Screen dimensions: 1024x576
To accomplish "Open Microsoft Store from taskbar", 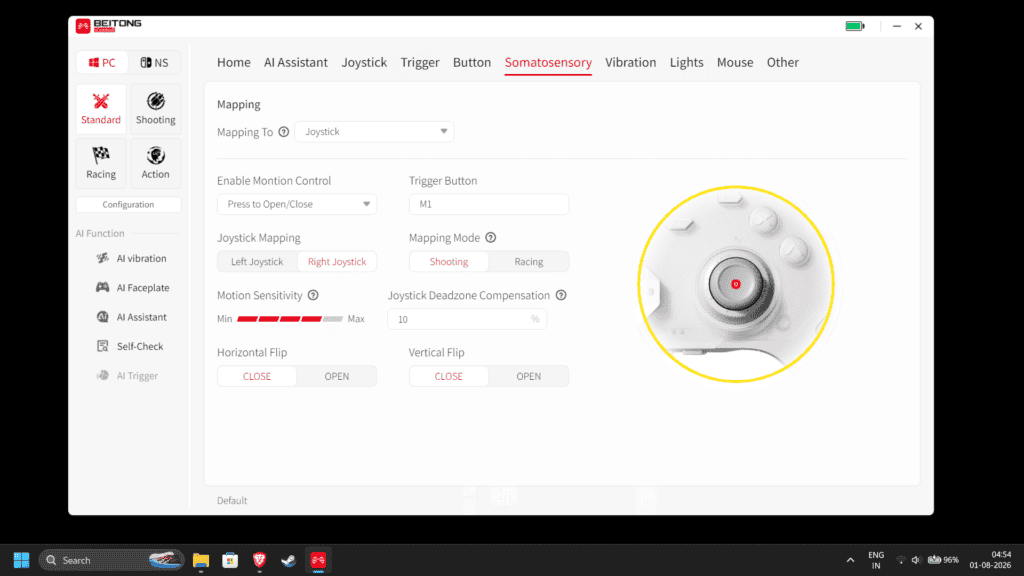I will point(230,560).
